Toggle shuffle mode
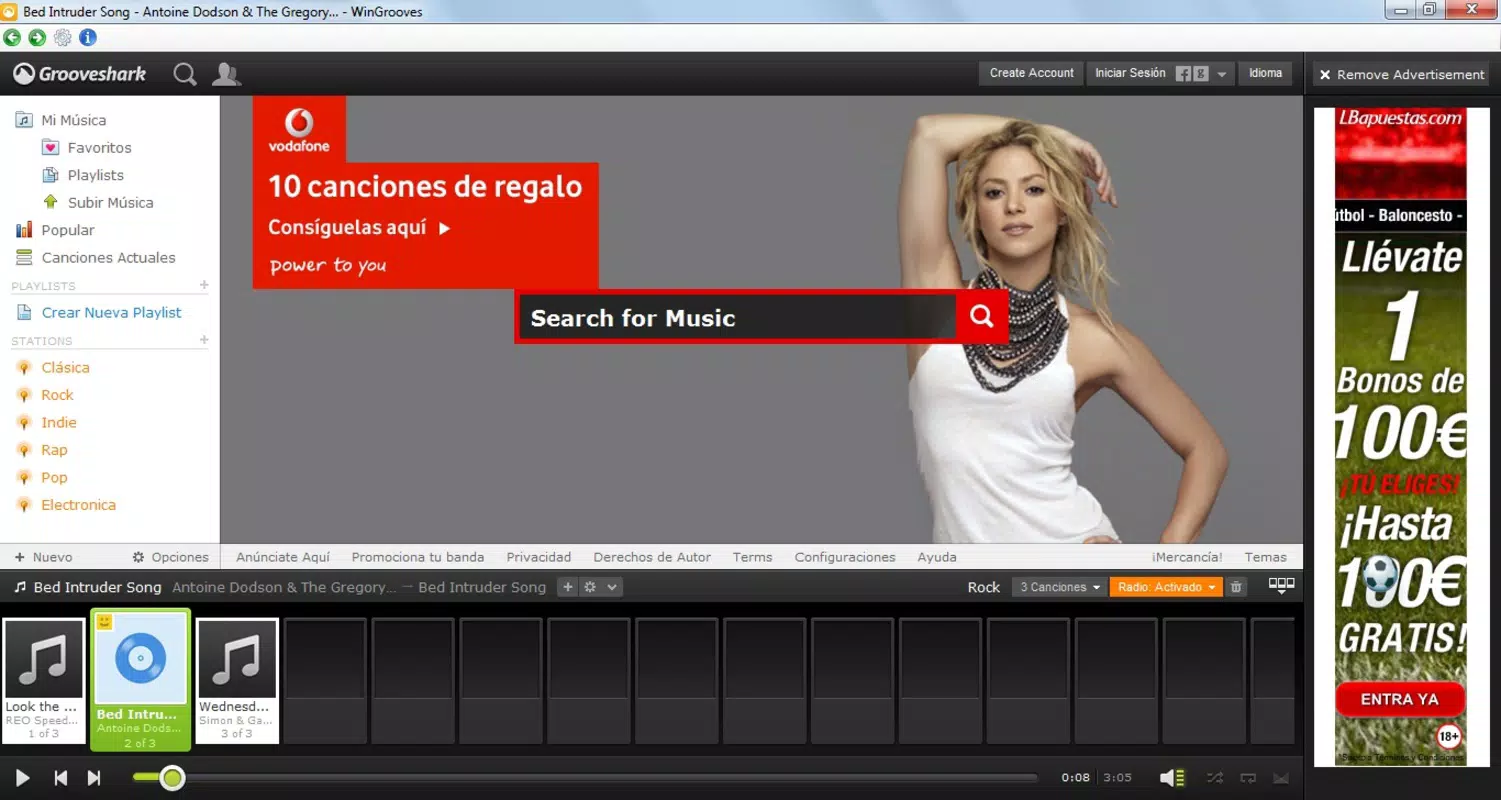1501x800 pixels. [x=1215, y=777]
